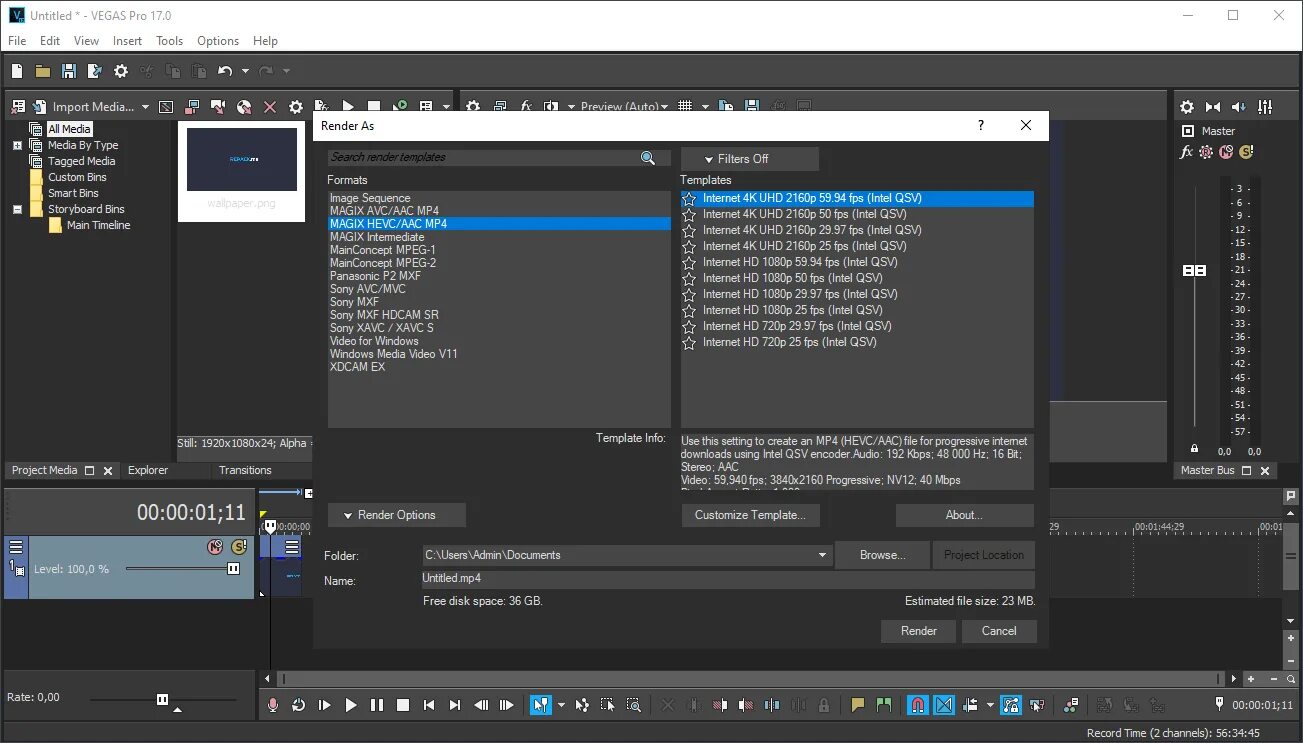This screenshot has width=1303, height=743.
Task: Expand Render Options section
Action: coord(397,515)
